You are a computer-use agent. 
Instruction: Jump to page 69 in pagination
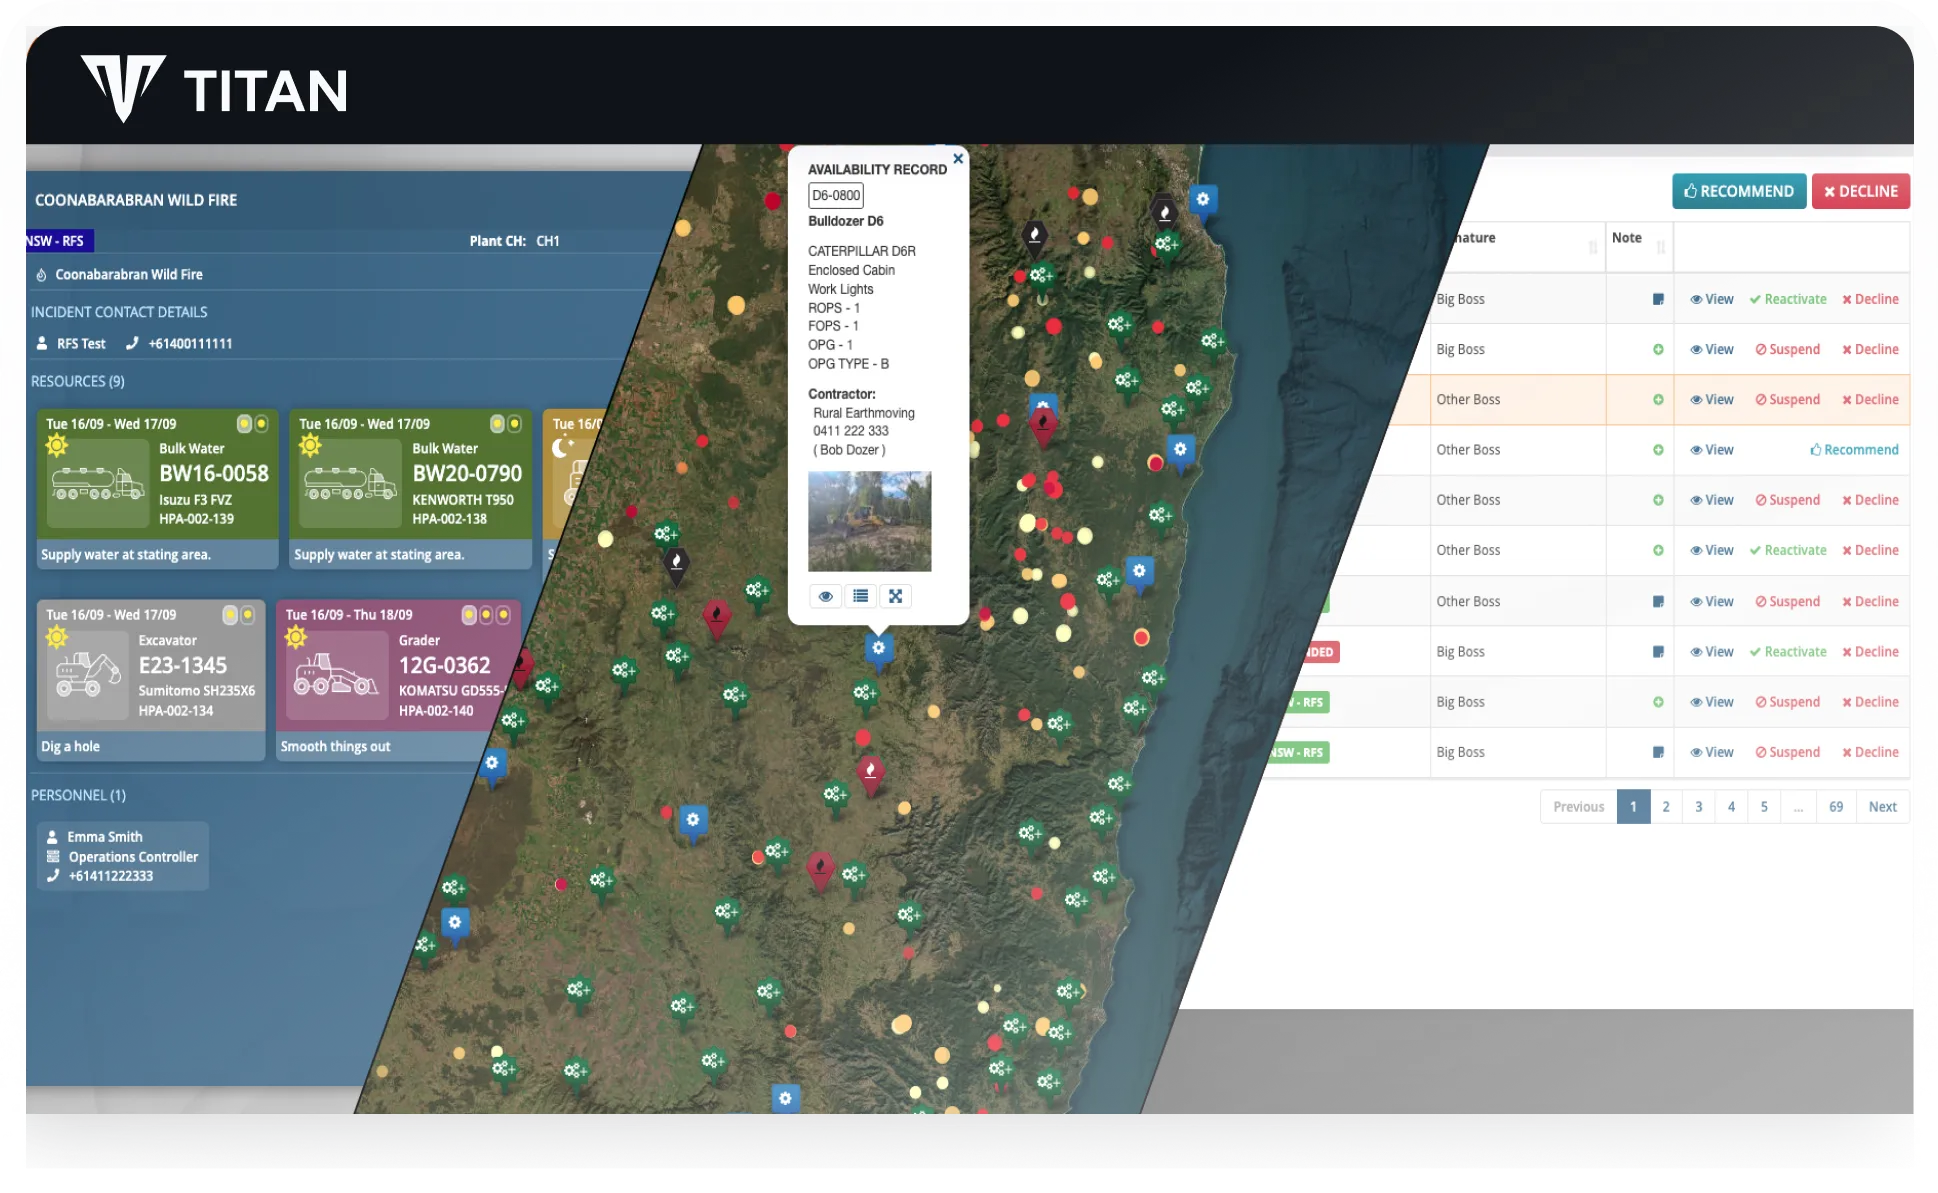tap(1836, 806)
